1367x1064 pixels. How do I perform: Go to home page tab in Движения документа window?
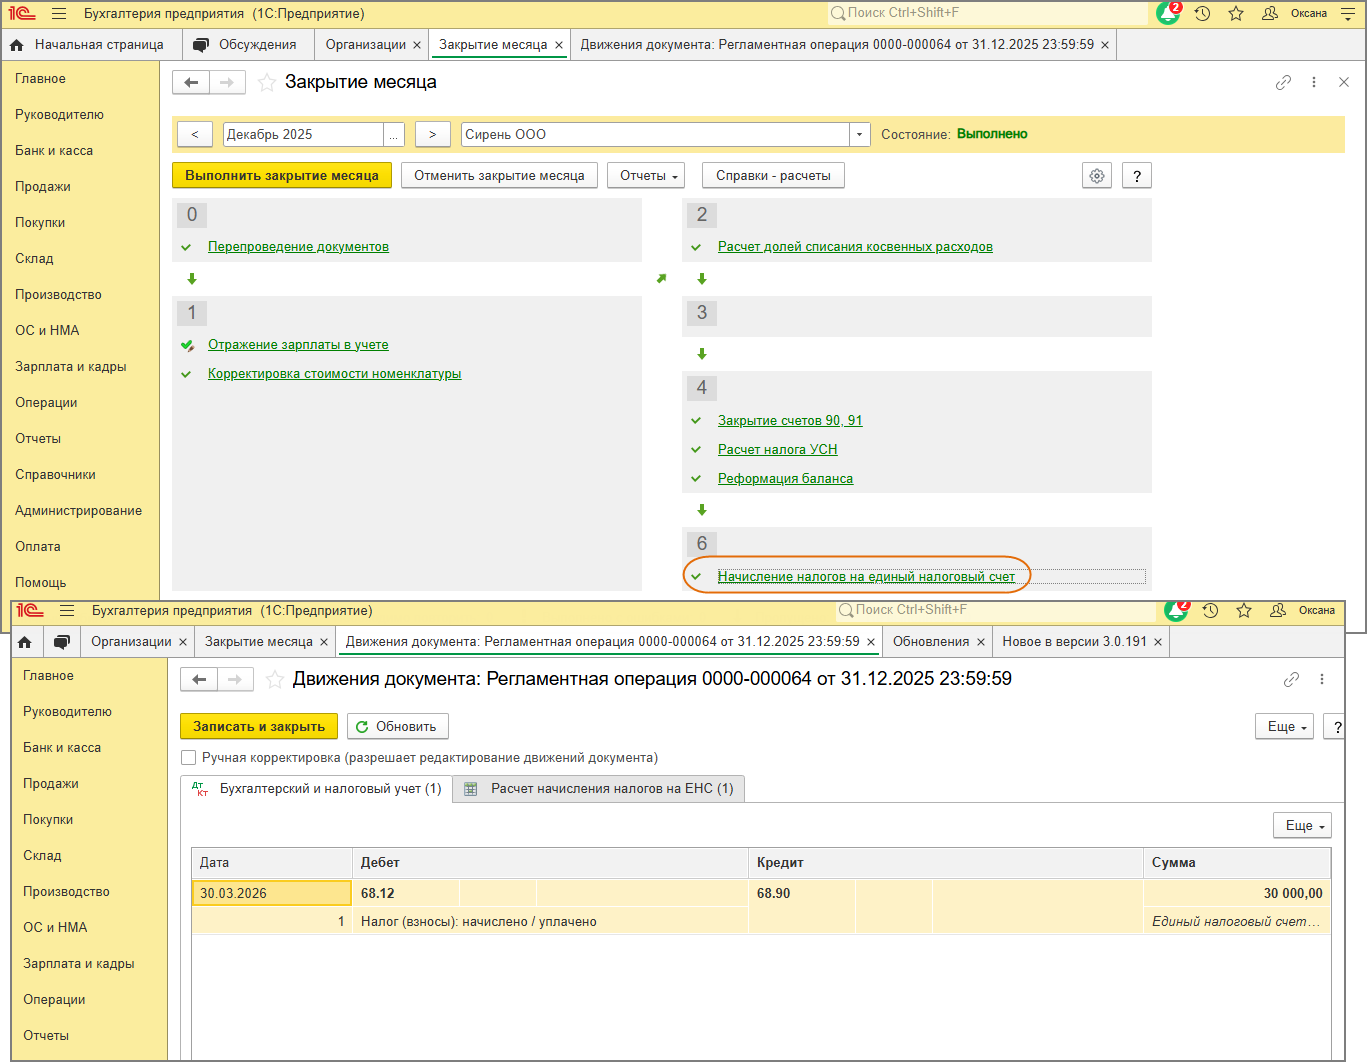[x=25, y=642]
